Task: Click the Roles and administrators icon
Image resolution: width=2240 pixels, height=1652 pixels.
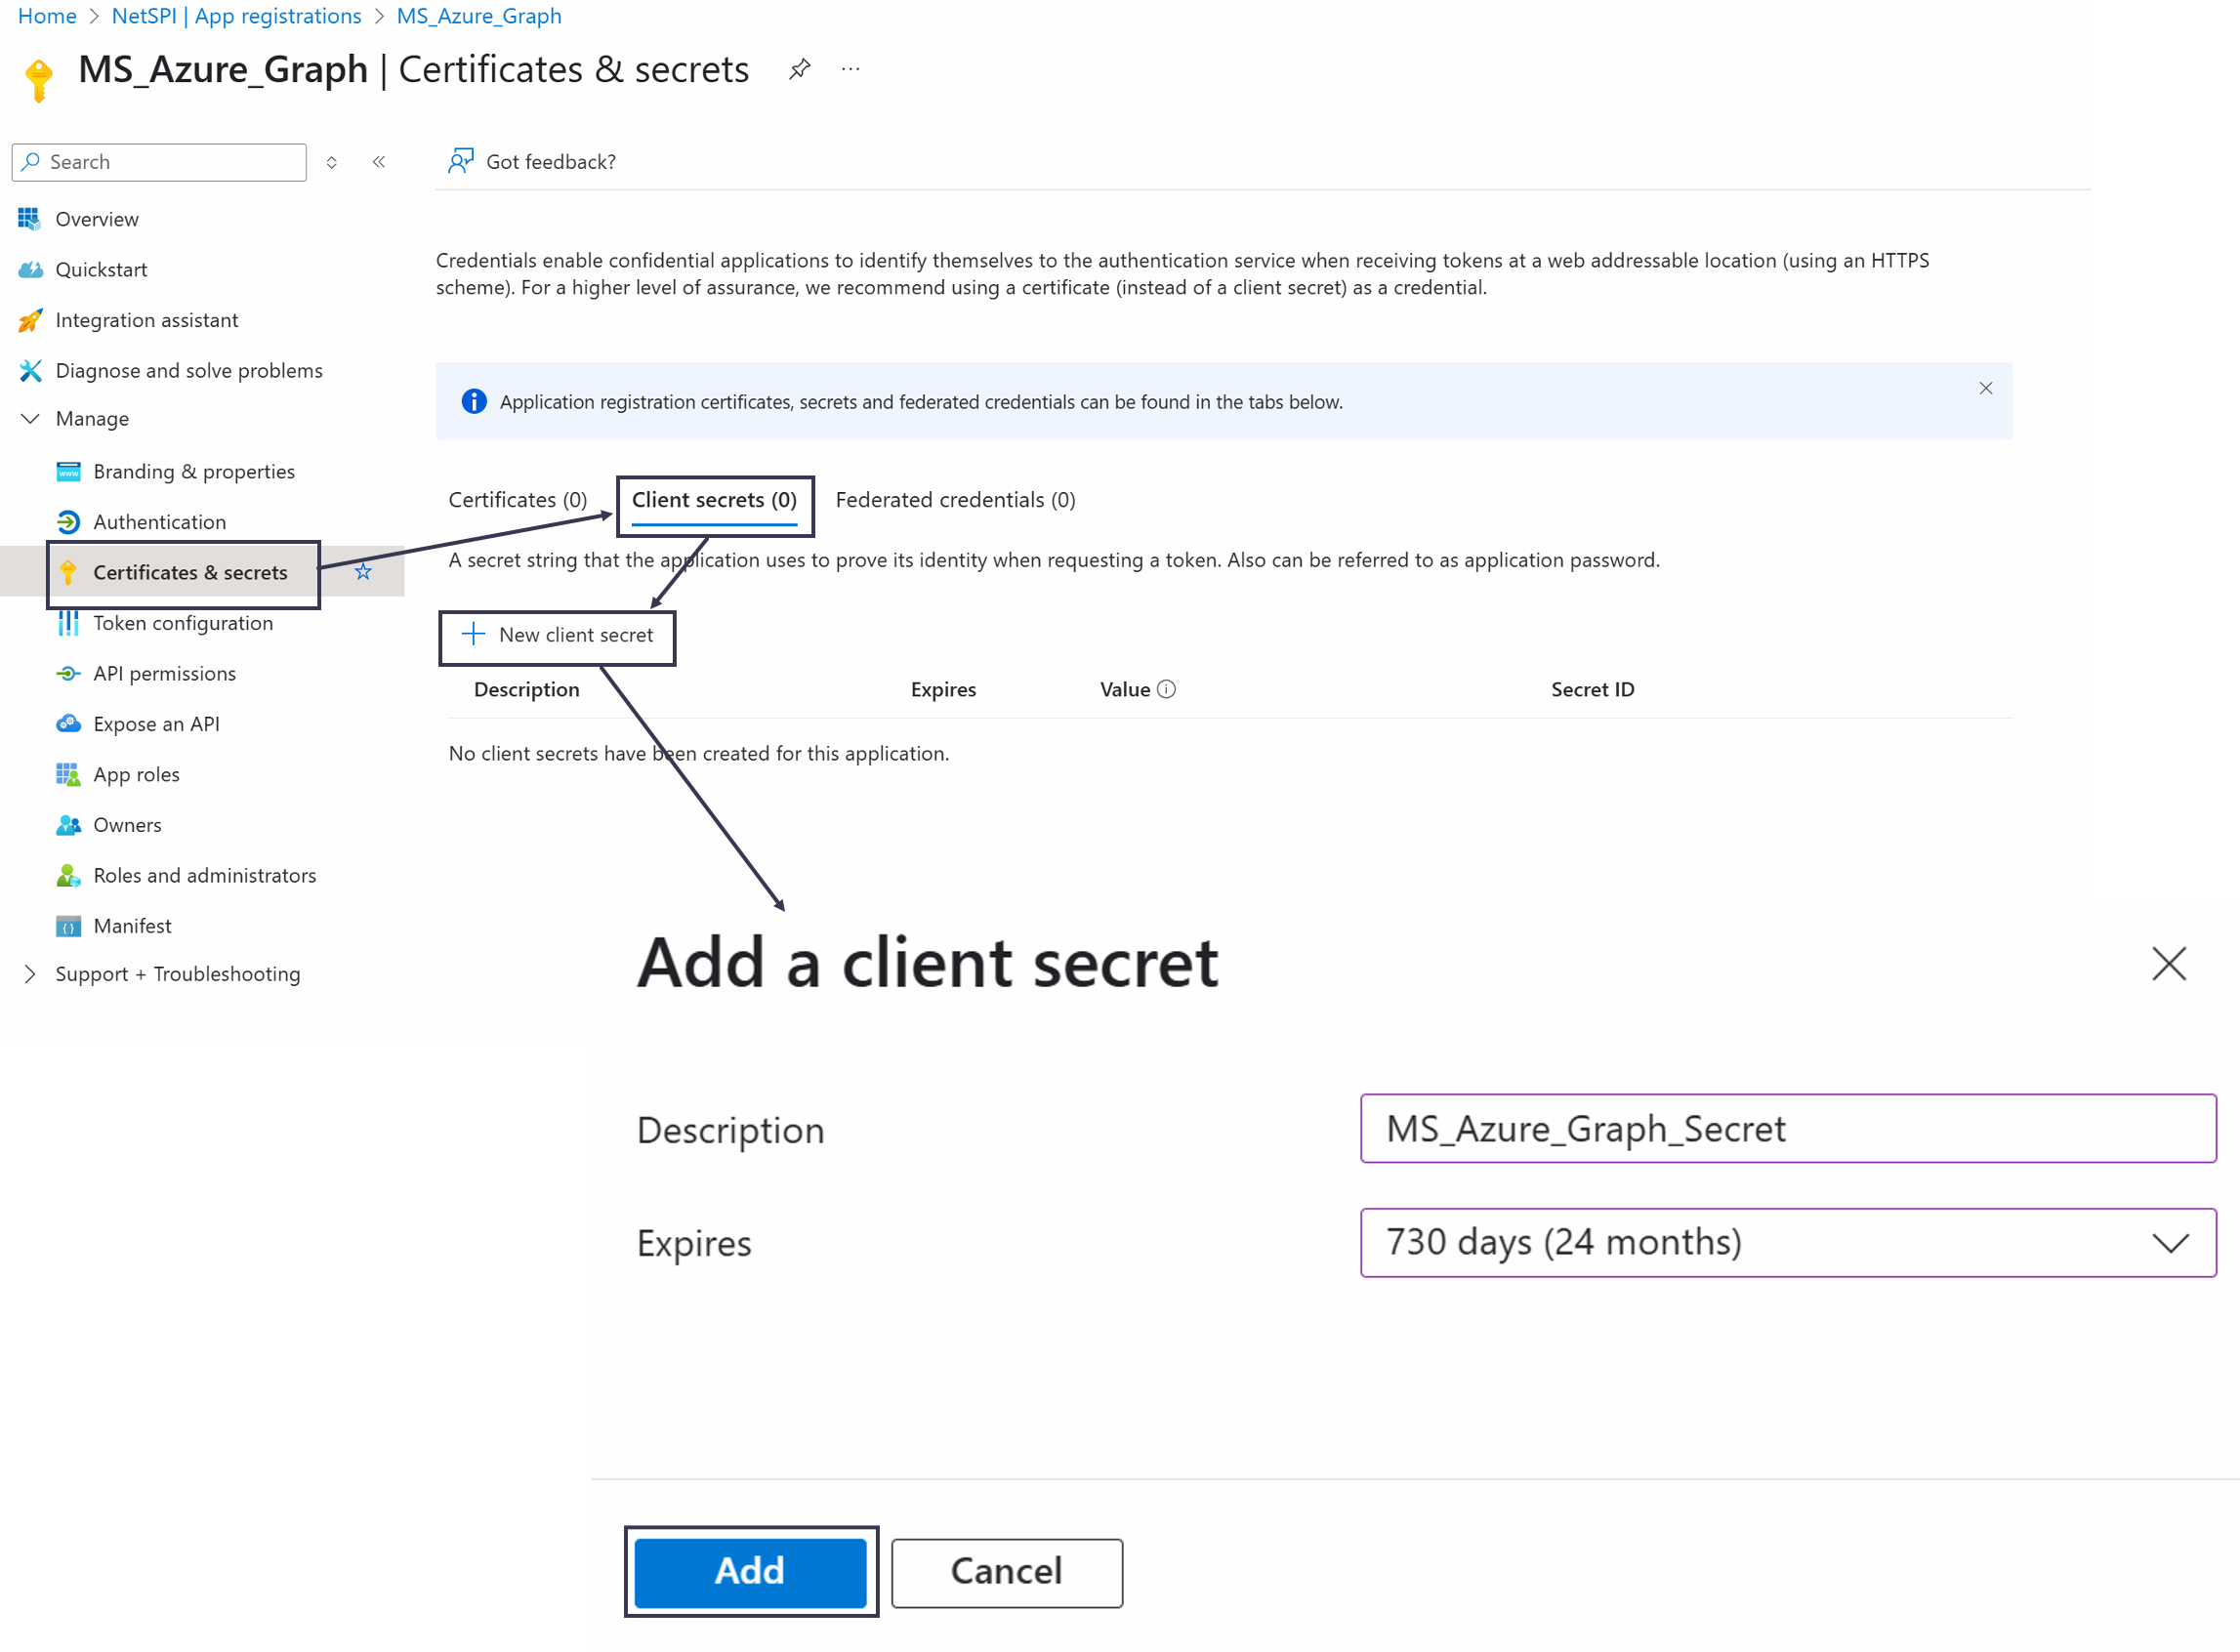Action: click(x=68, y=876)
